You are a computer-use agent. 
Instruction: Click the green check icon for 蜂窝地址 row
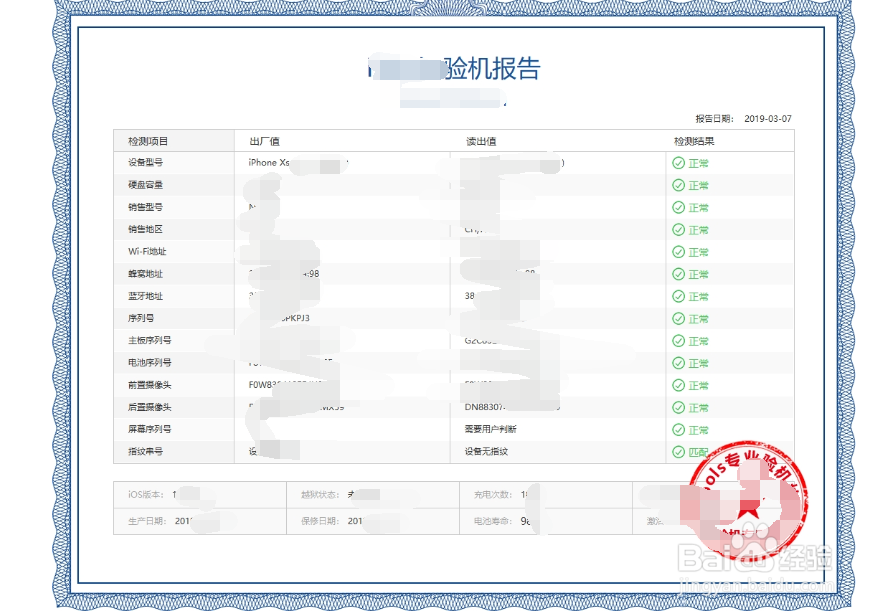tap(679, 274)
